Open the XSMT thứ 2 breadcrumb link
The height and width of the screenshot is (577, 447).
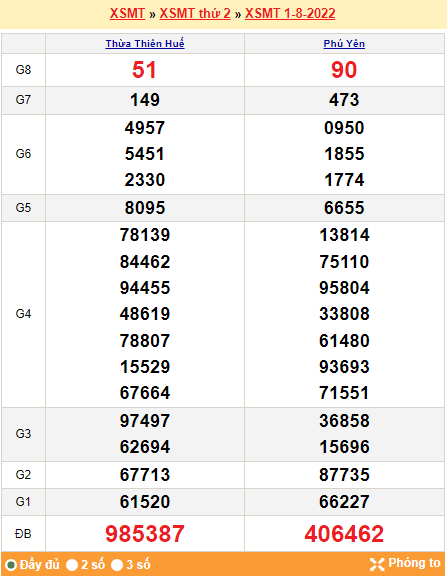point(195,13)
